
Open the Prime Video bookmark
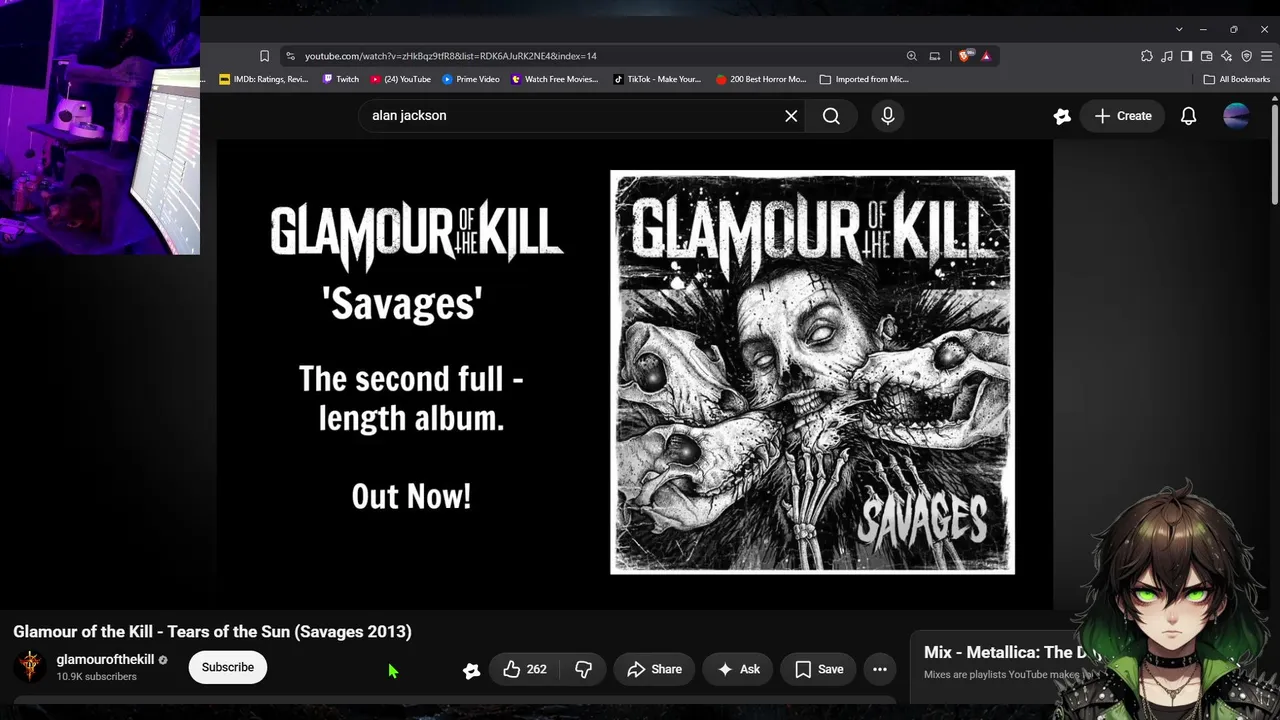click(471, 79)
